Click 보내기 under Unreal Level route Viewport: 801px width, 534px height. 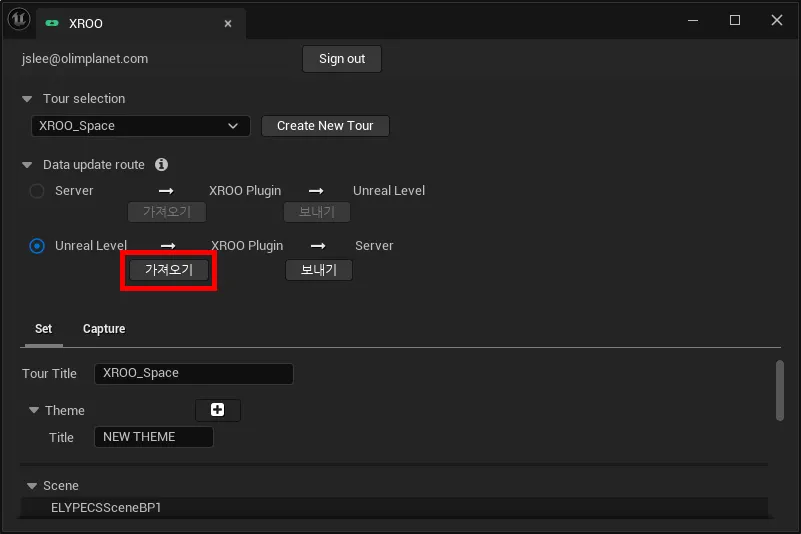(x=319, y=270)
